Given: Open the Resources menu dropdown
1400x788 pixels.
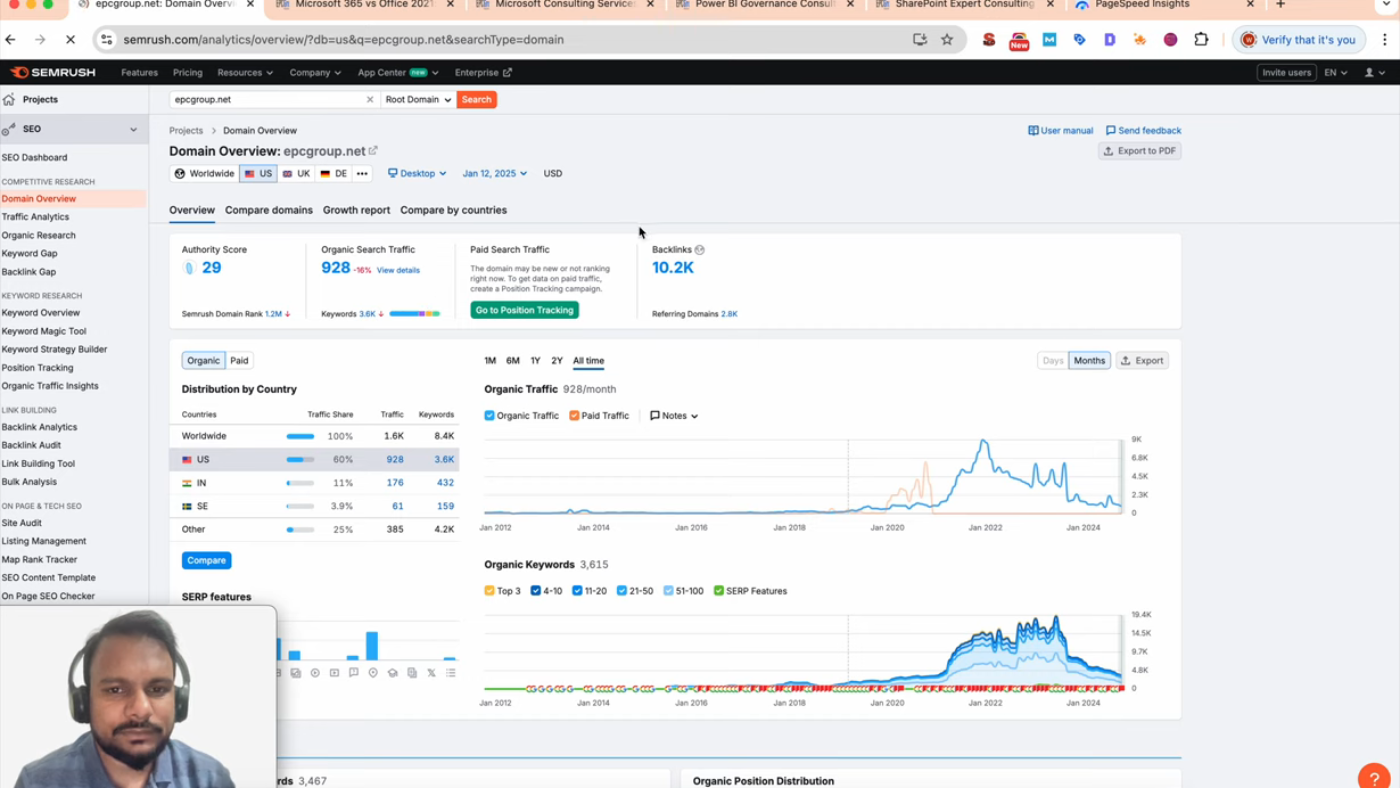Looking at the screenshot, I should tap(245, 73).
